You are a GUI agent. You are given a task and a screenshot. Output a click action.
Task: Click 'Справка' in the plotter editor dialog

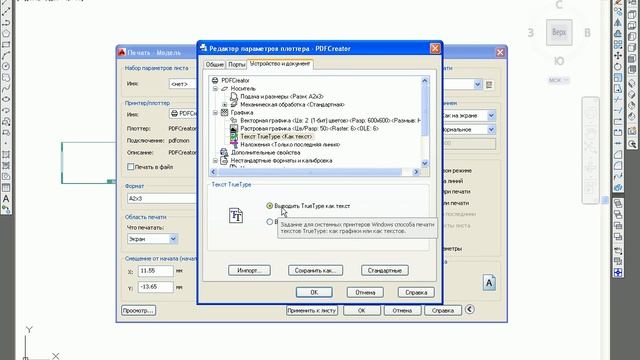pyautogui.click(x=416, y=292)
